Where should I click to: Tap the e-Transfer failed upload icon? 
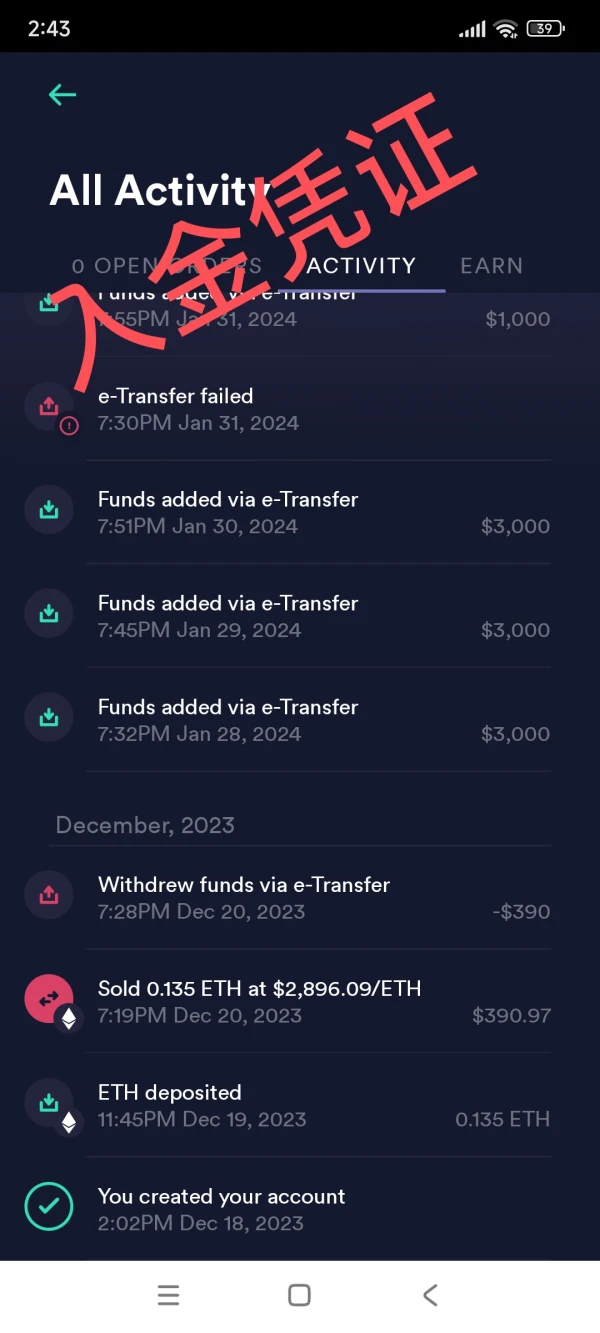pos(49,407)
